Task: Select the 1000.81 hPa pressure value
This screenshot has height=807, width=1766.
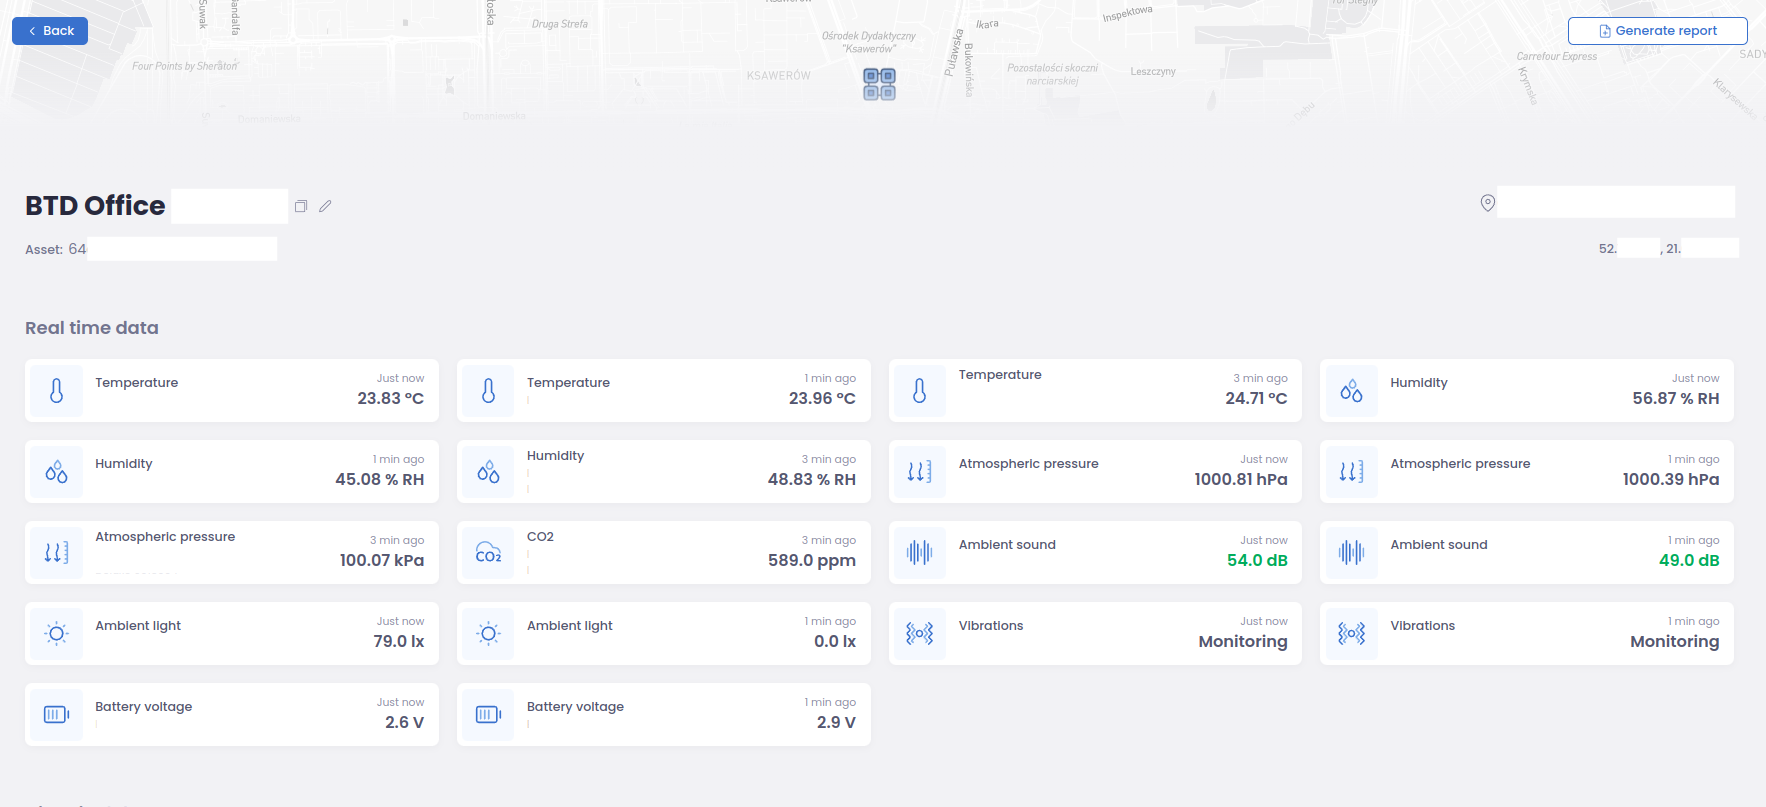Action: [1241, 479]
